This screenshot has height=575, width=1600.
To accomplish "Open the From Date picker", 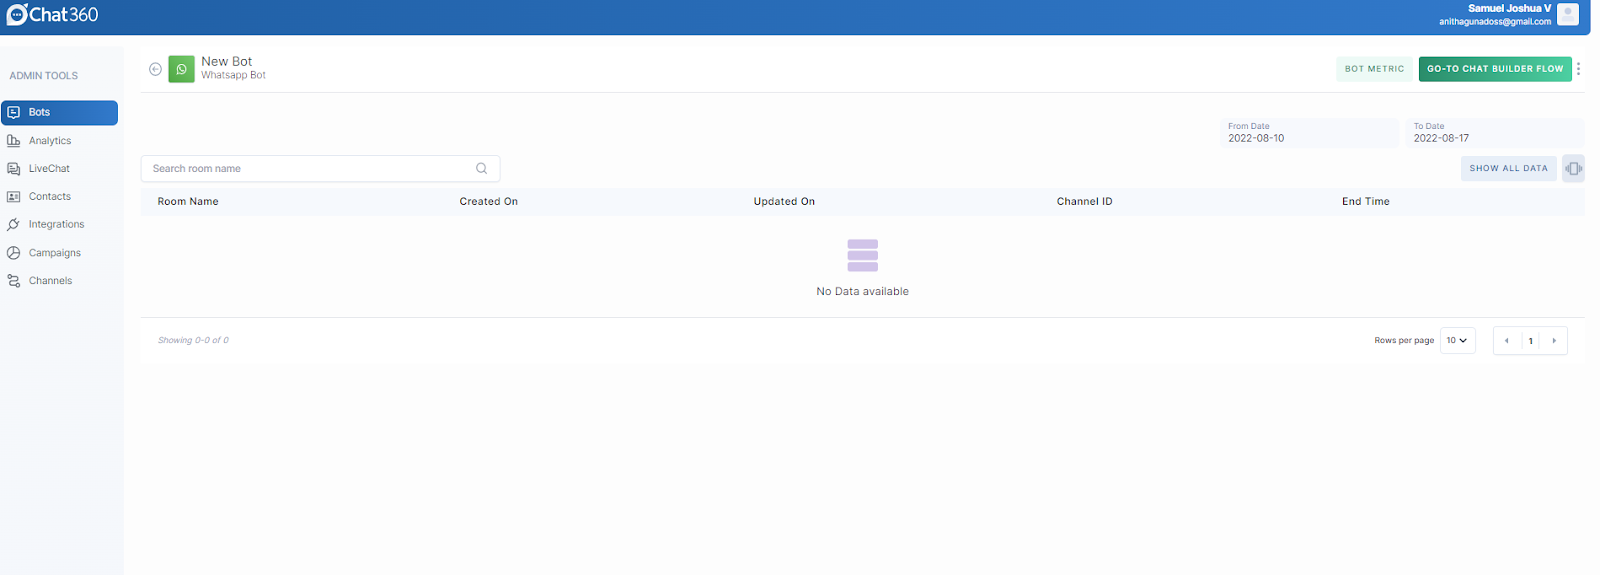I will point(1311,133).
